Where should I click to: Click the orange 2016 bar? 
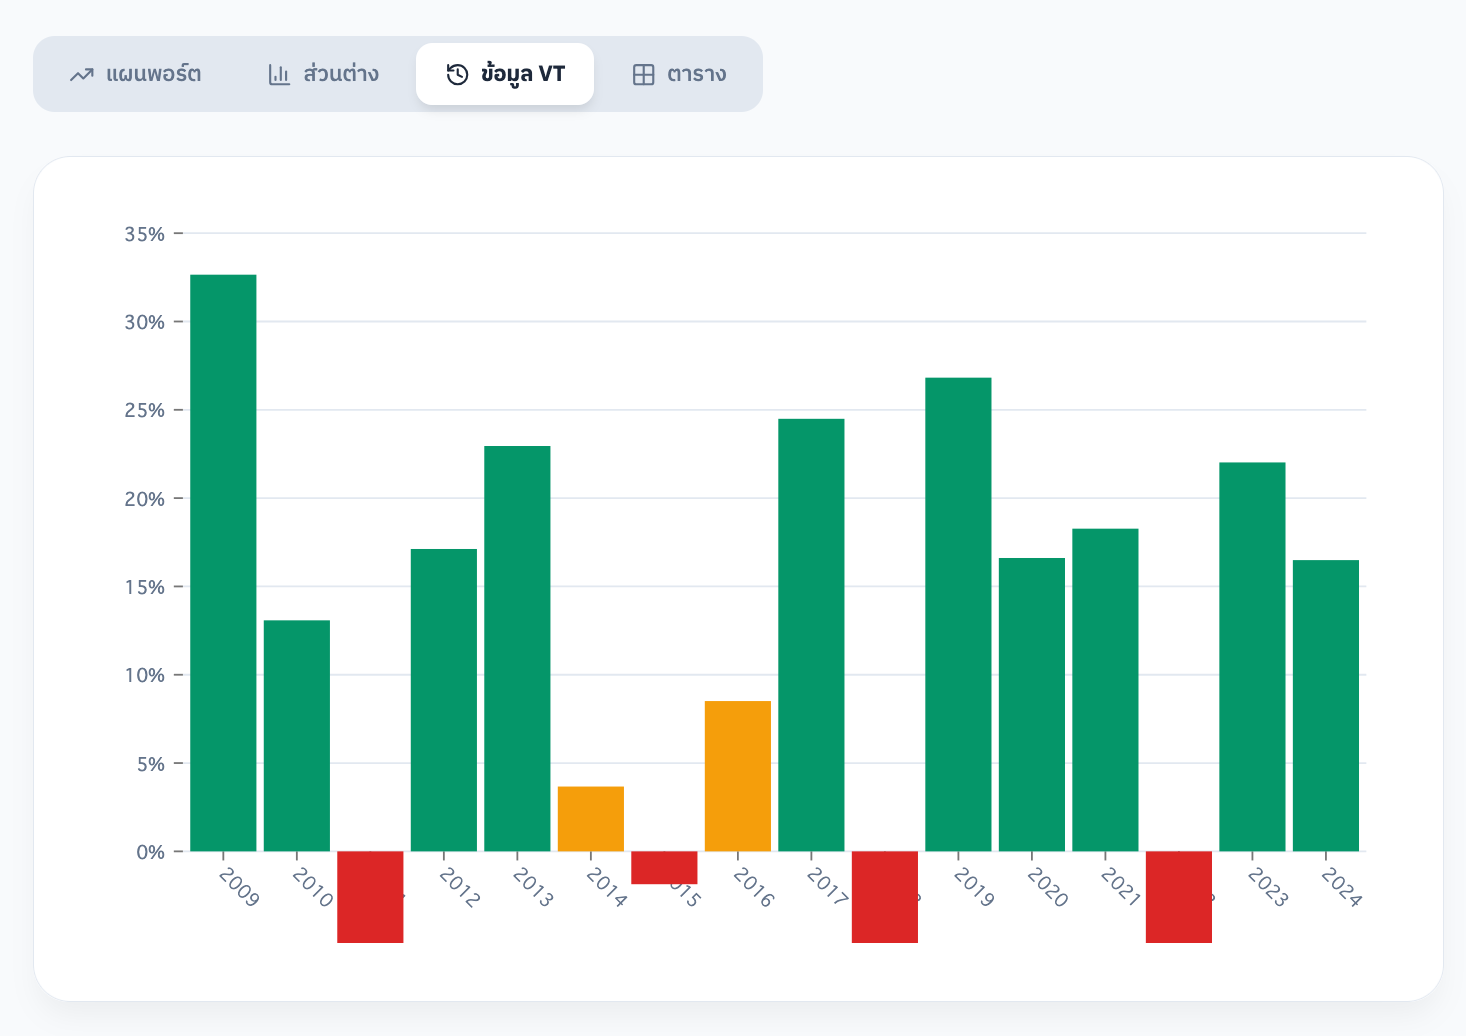[738, 776]
